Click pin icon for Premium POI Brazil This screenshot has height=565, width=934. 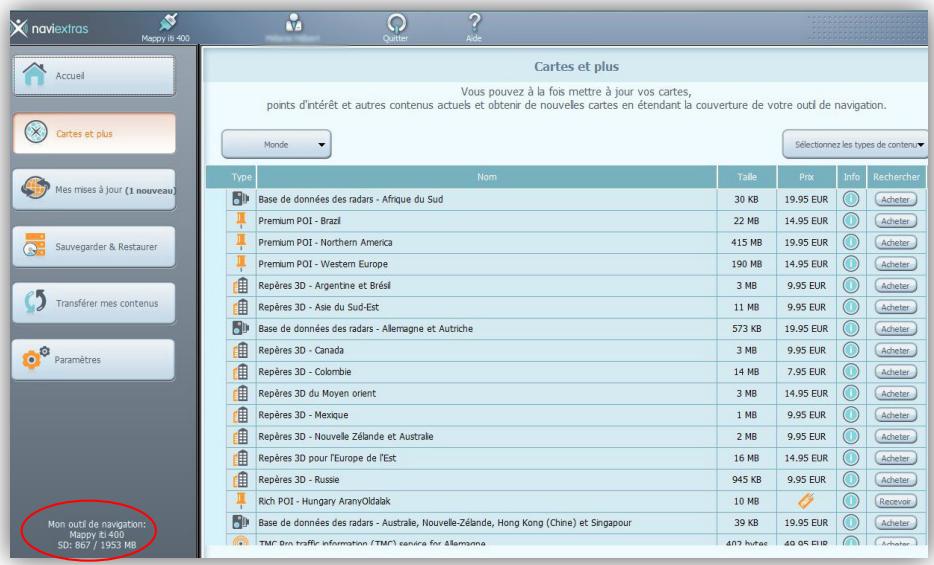pyautogui.click(x=241, y=220)
